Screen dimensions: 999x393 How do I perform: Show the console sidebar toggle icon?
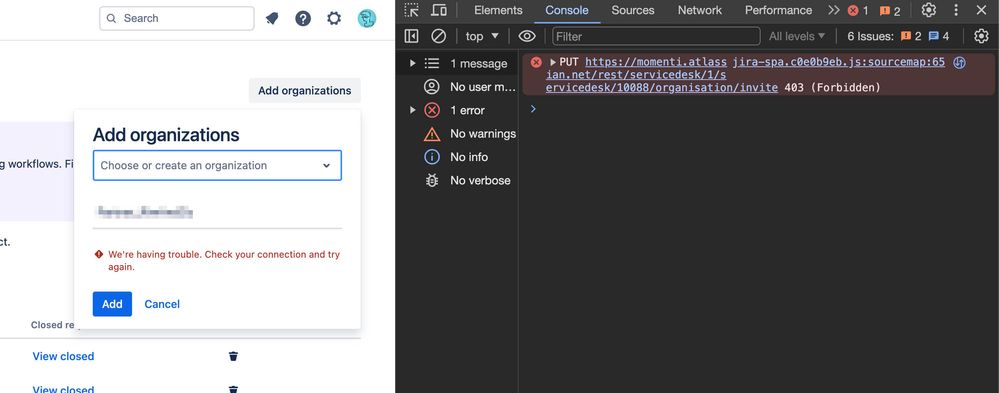(412, 36)
